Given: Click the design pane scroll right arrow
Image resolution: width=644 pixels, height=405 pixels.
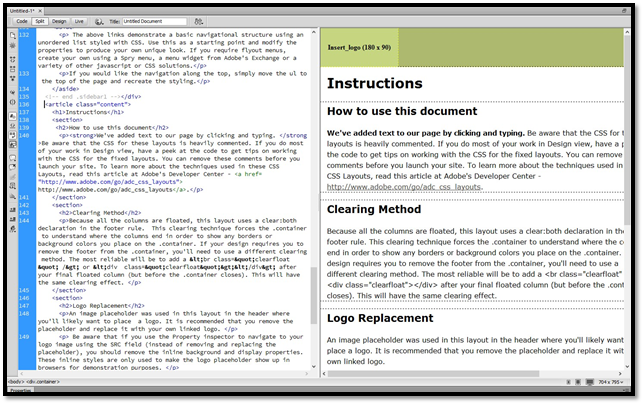Looking at the screenshot, I should tap(620, 373).
